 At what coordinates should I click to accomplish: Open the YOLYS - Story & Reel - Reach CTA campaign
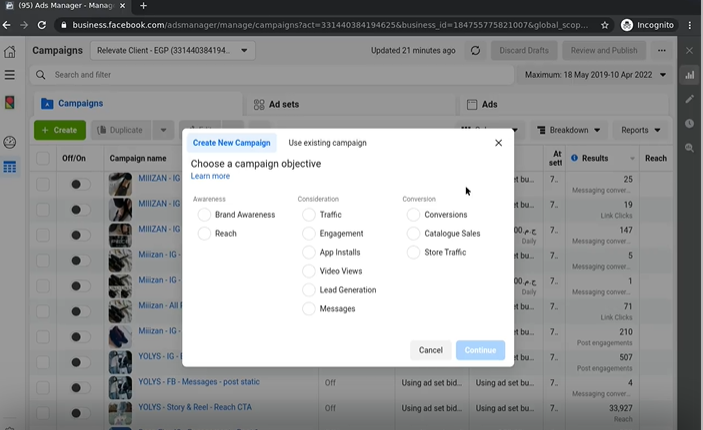195,407
